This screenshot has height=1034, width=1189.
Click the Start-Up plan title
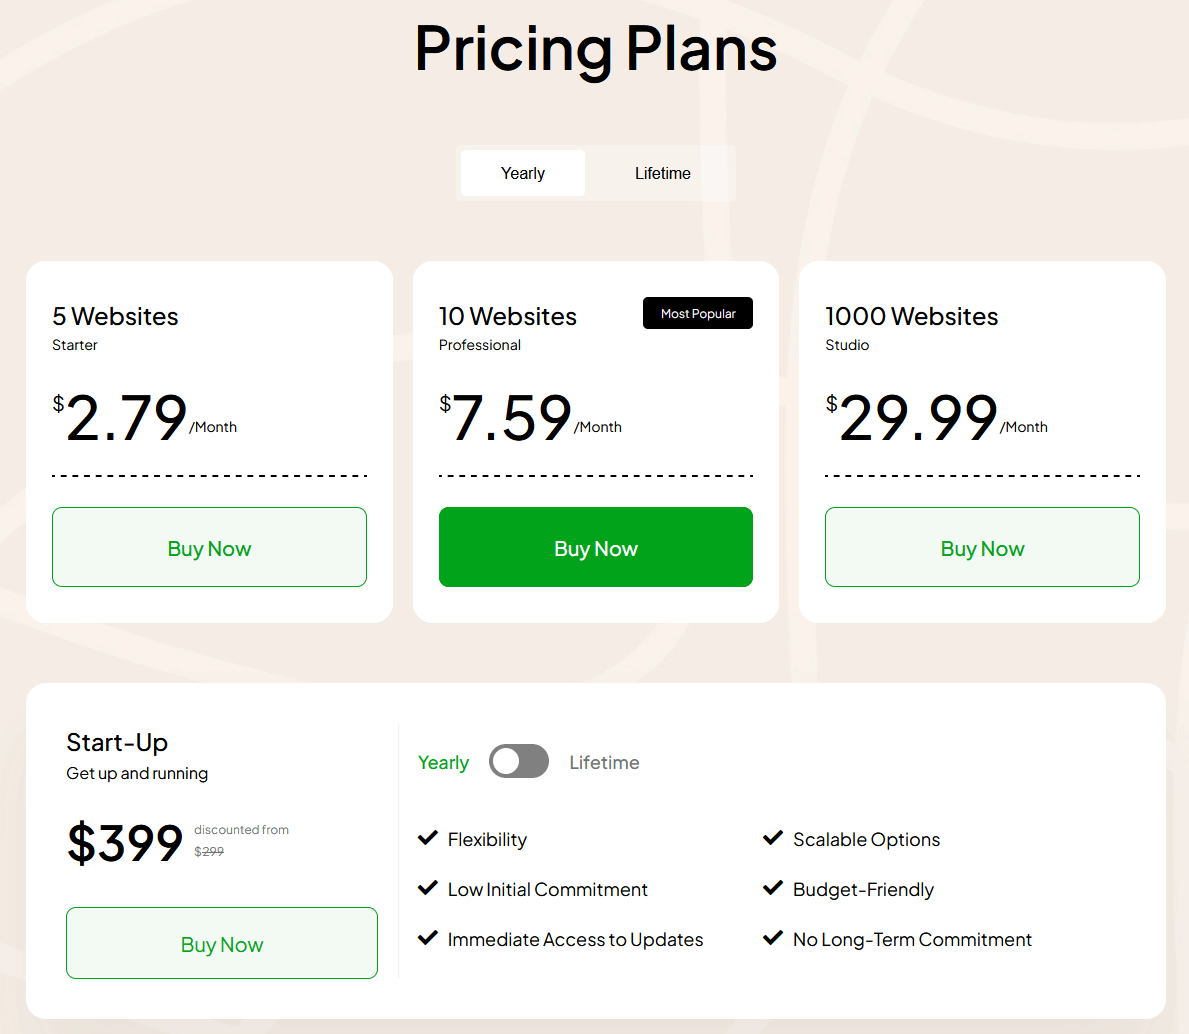pyautogui.click(x=117, y=743)
